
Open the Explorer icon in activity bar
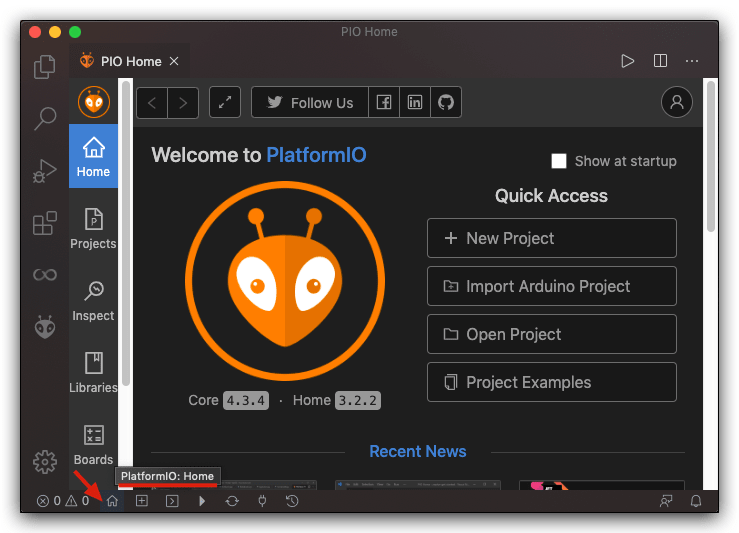[45, 67]
